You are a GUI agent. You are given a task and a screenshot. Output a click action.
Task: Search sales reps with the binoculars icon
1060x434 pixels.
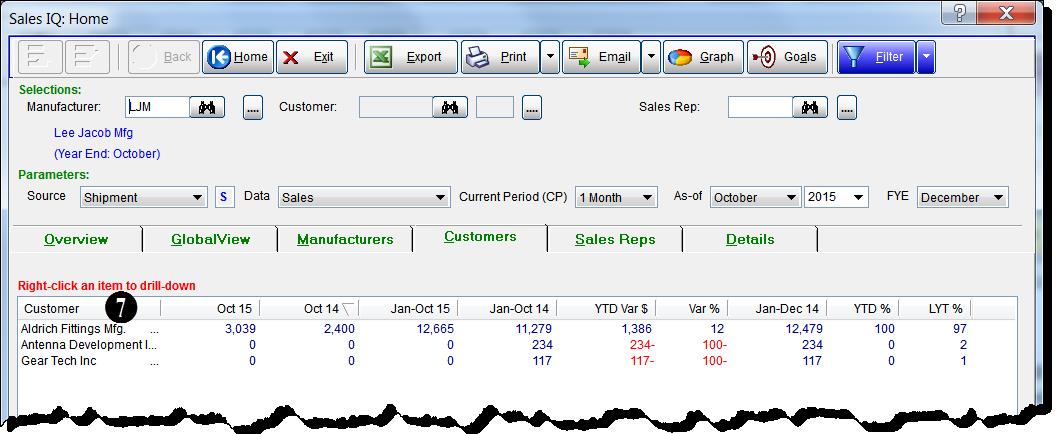pyautogui.click(x=810, y=107)
